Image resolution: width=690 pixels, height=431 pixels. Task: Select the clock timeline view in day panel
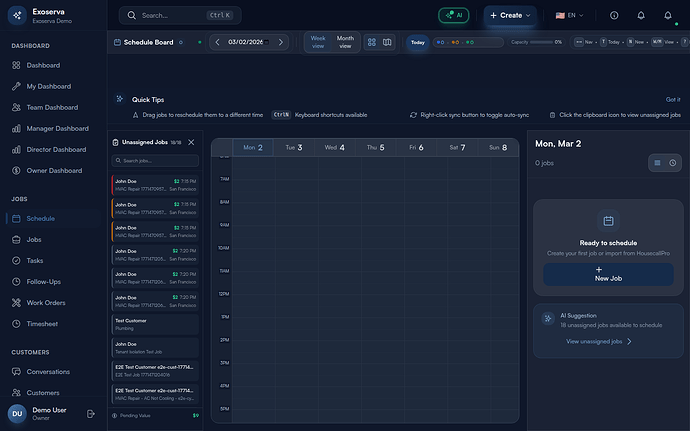673,162
